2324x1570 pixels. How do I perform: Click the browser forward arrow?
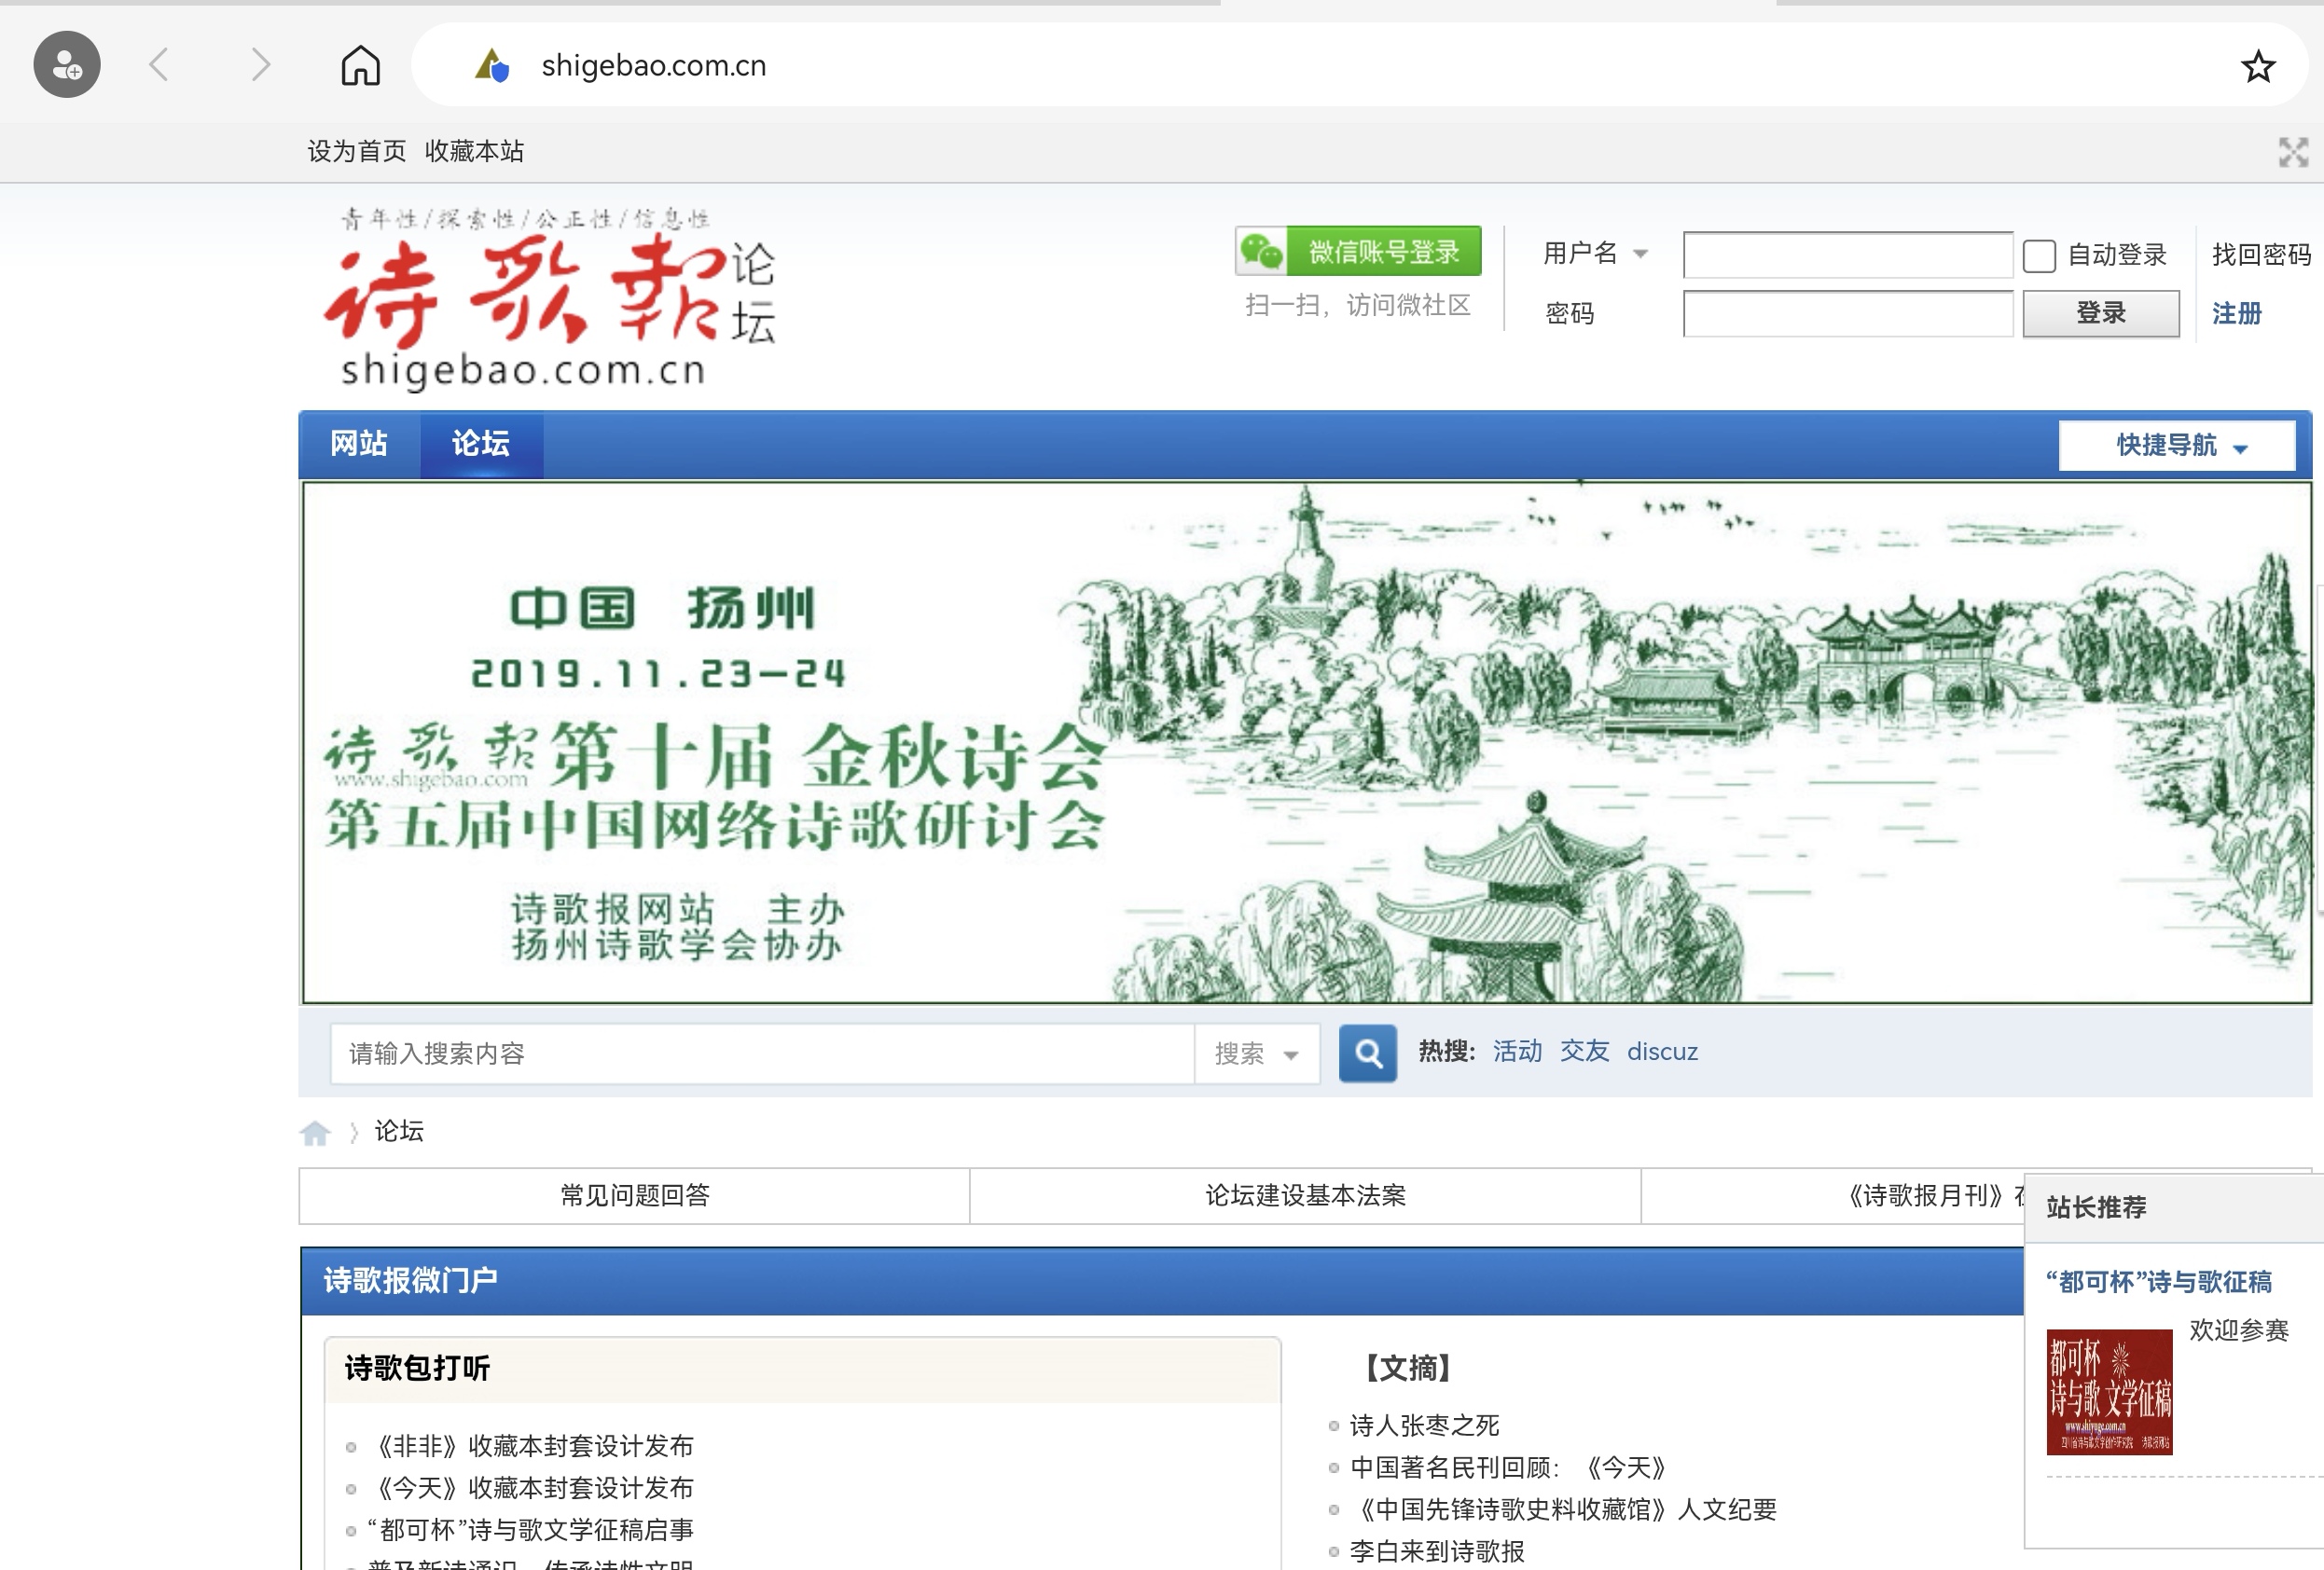(260, 64)
